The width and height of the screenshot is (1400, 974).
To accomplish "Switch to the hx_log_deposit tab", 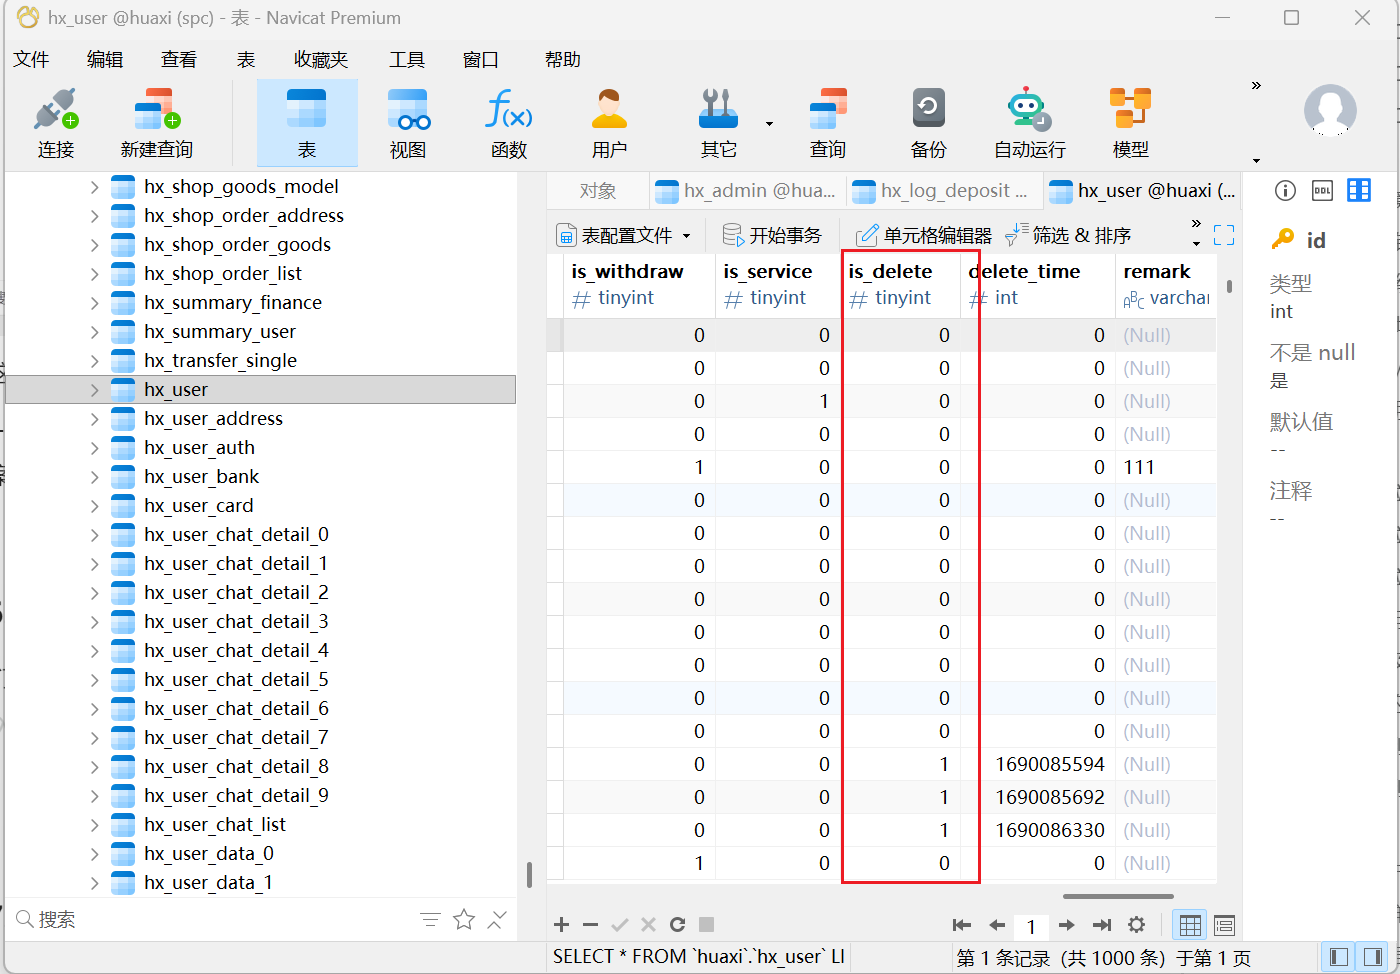I will coord(943,191).
